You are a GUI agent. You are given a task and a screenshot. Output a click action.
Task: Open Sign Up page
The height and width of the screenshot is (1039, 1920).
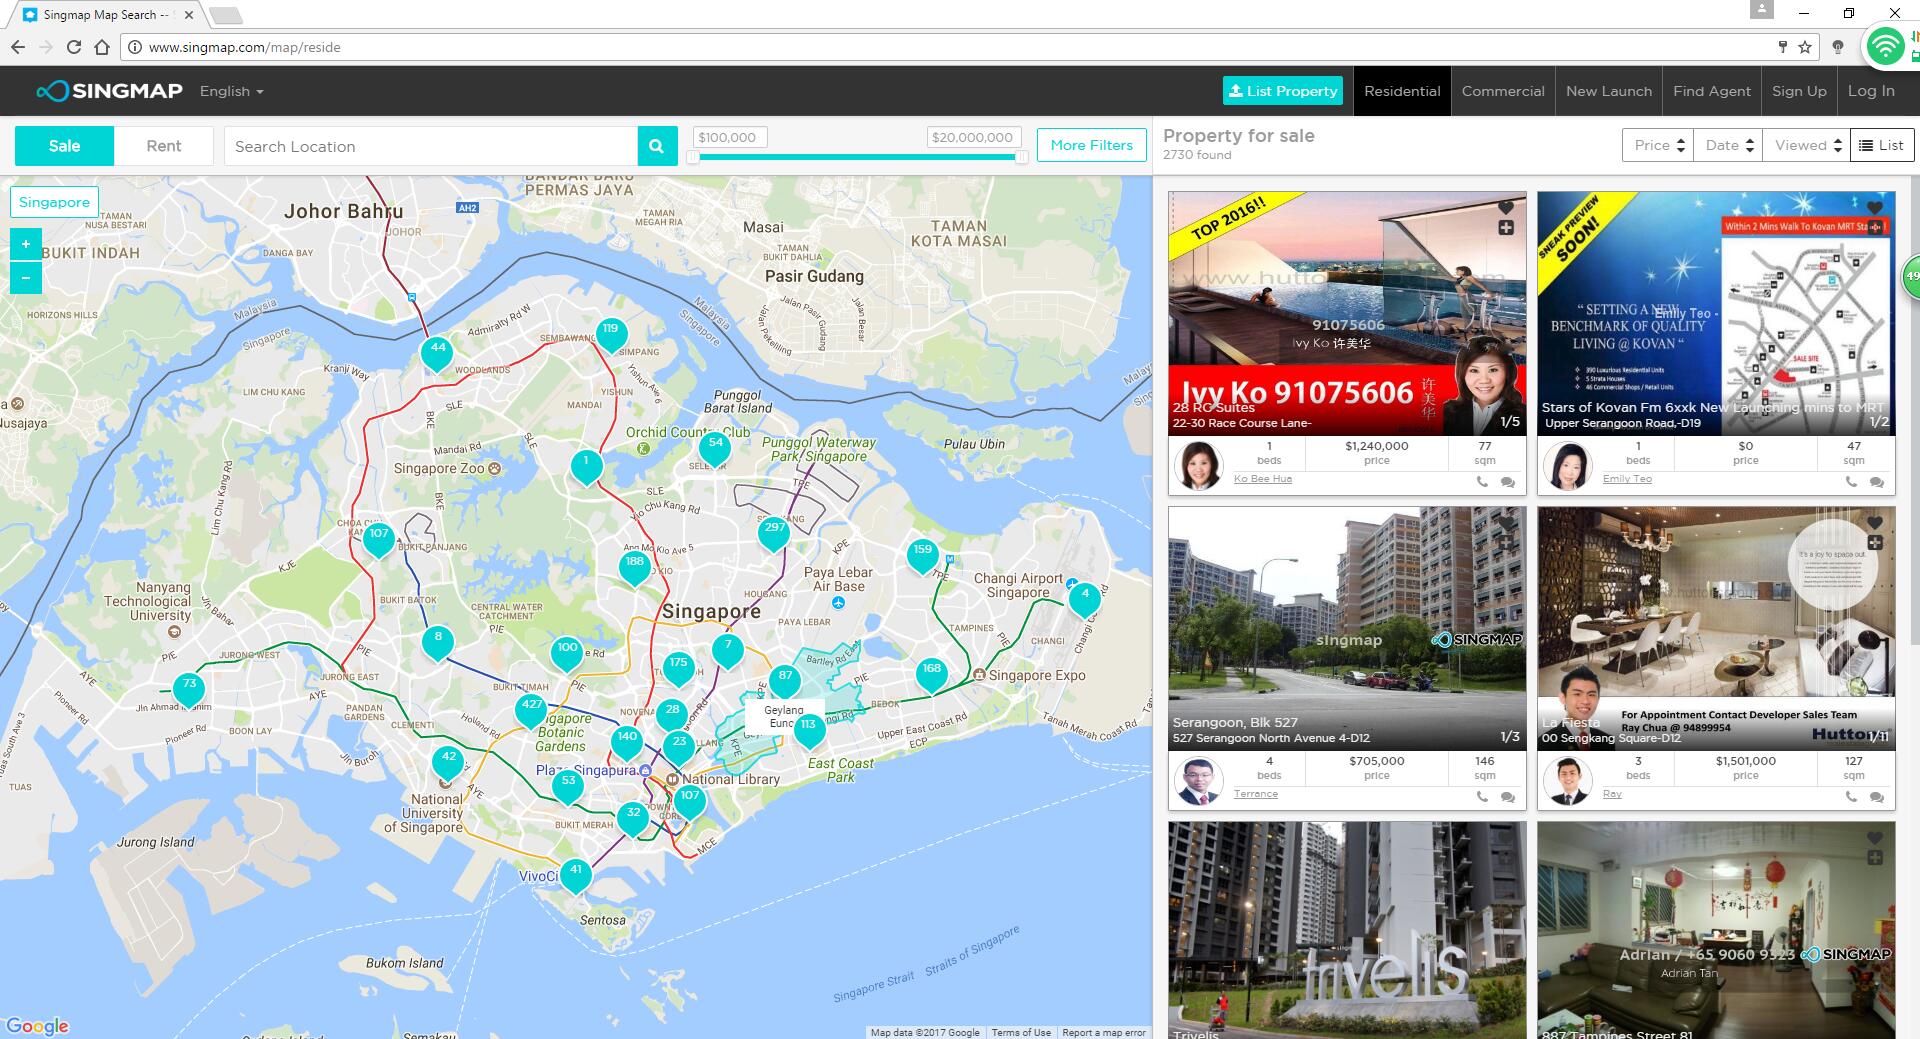(x=1799, y=91)
